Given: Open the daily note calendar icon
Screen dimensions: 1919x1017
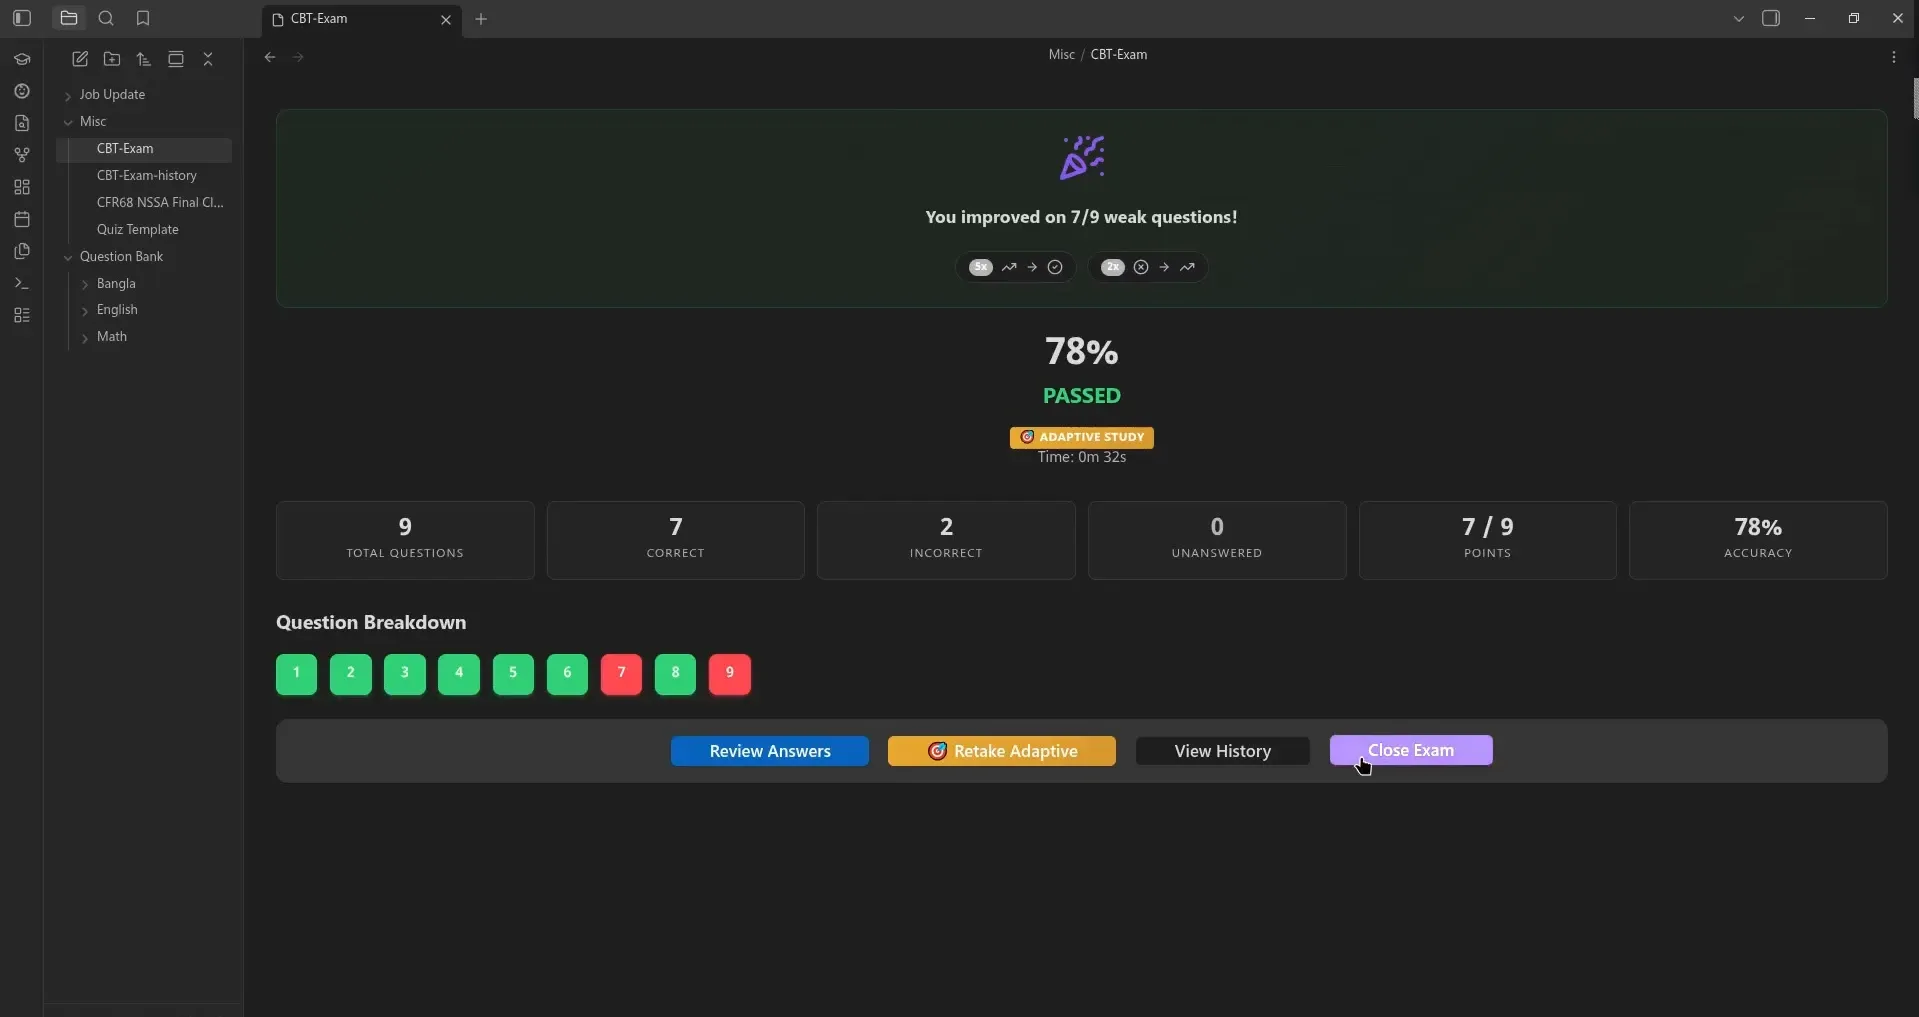Looking at the screenshot, I should point(22,219).
